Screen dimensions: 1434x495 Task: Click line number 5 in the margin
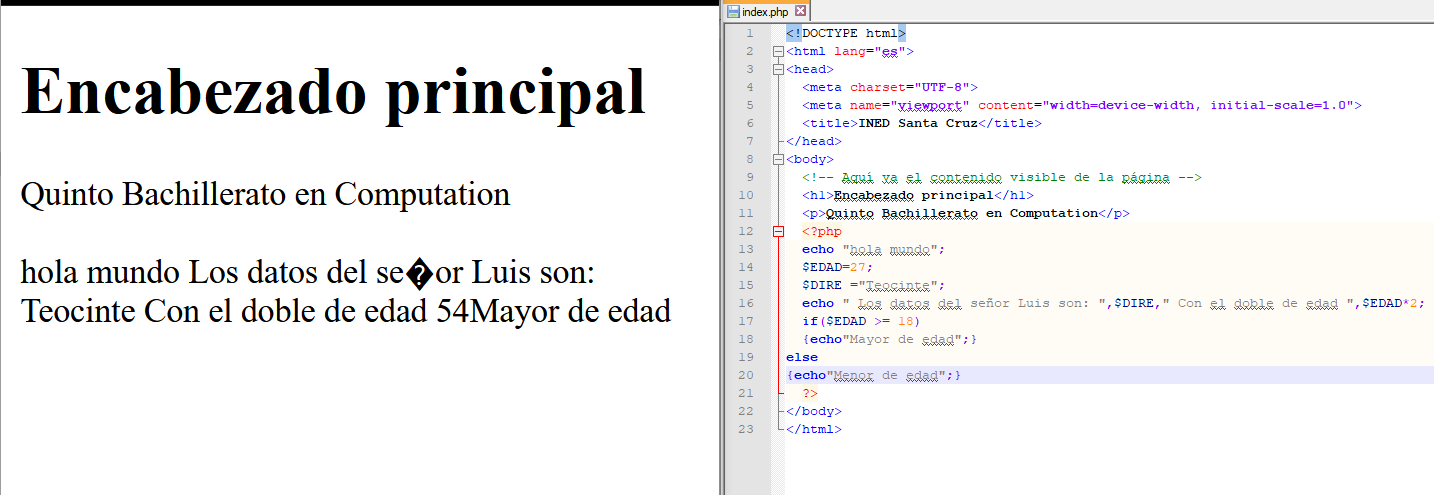coord(750,105)
